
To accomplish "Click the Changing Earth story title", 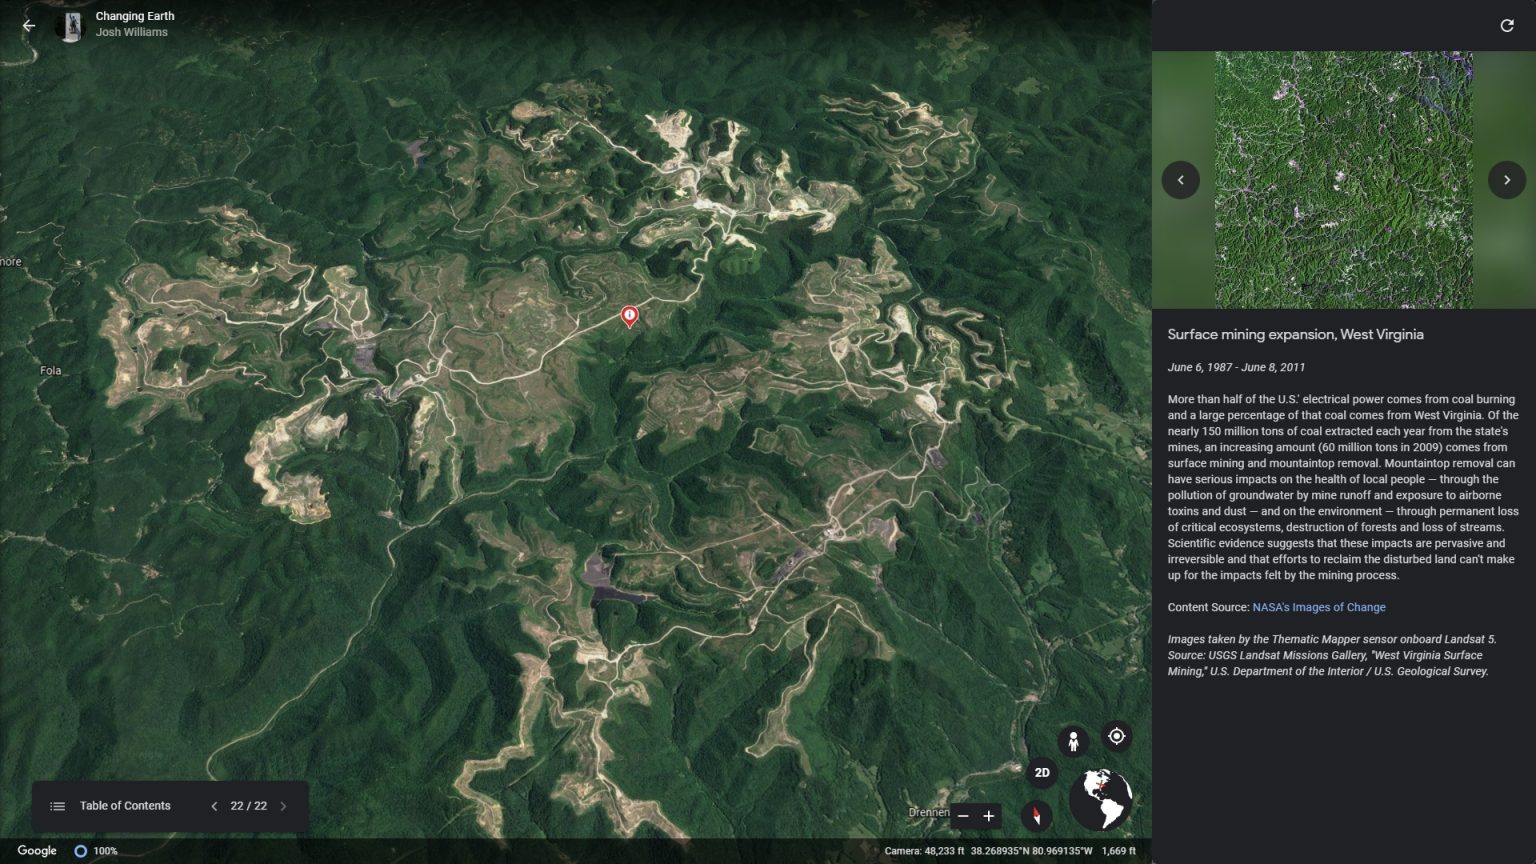I will 134,16.
